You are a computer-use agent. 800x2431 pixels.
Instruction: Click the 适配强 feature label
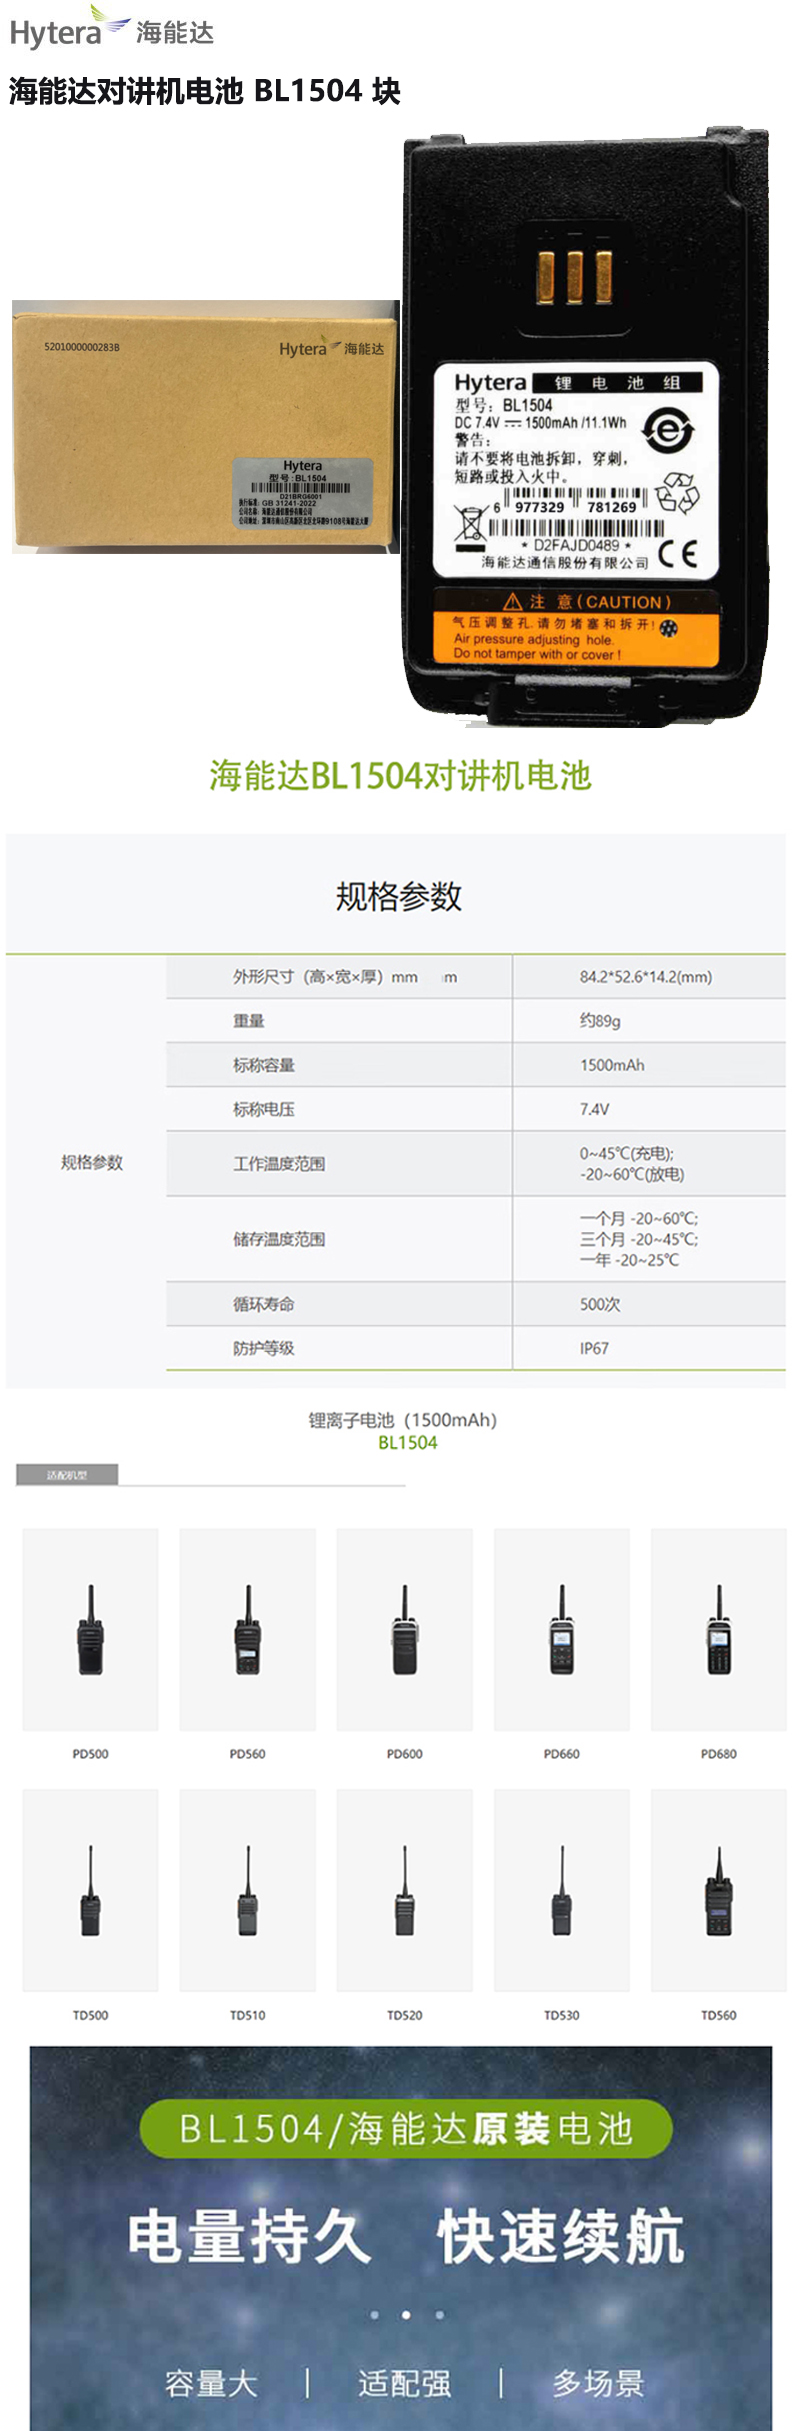coord(404,2383)
